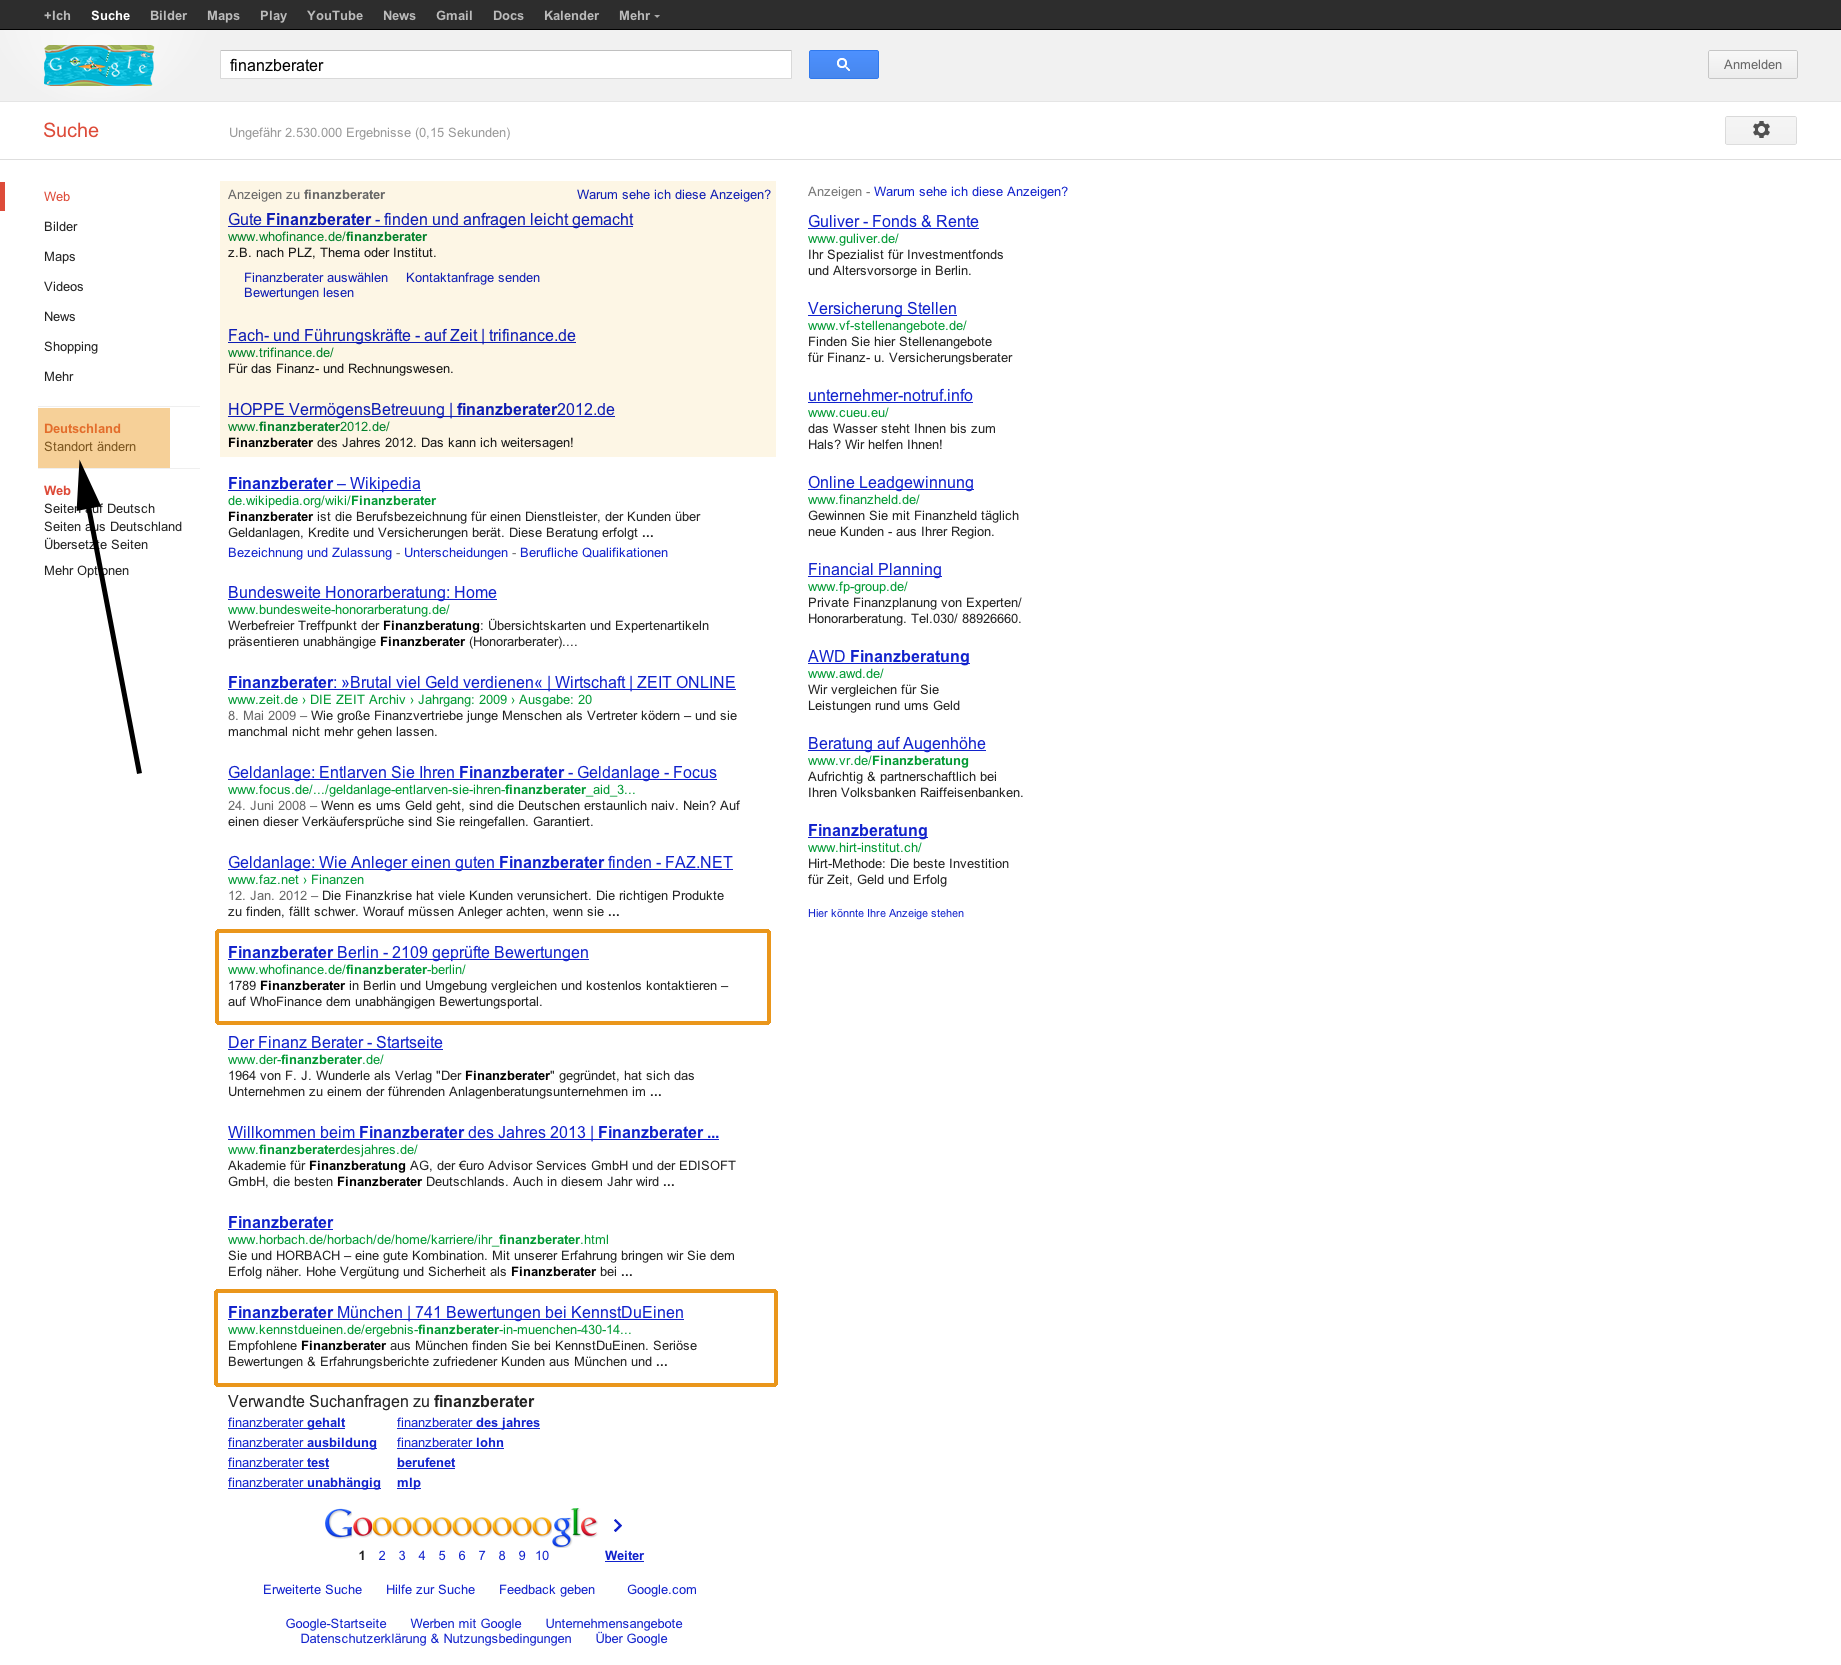Click Hier könnte Ihre Anzeige stehen
The height and width of the screenshot is (1665, 1841).
pos(886,913)
